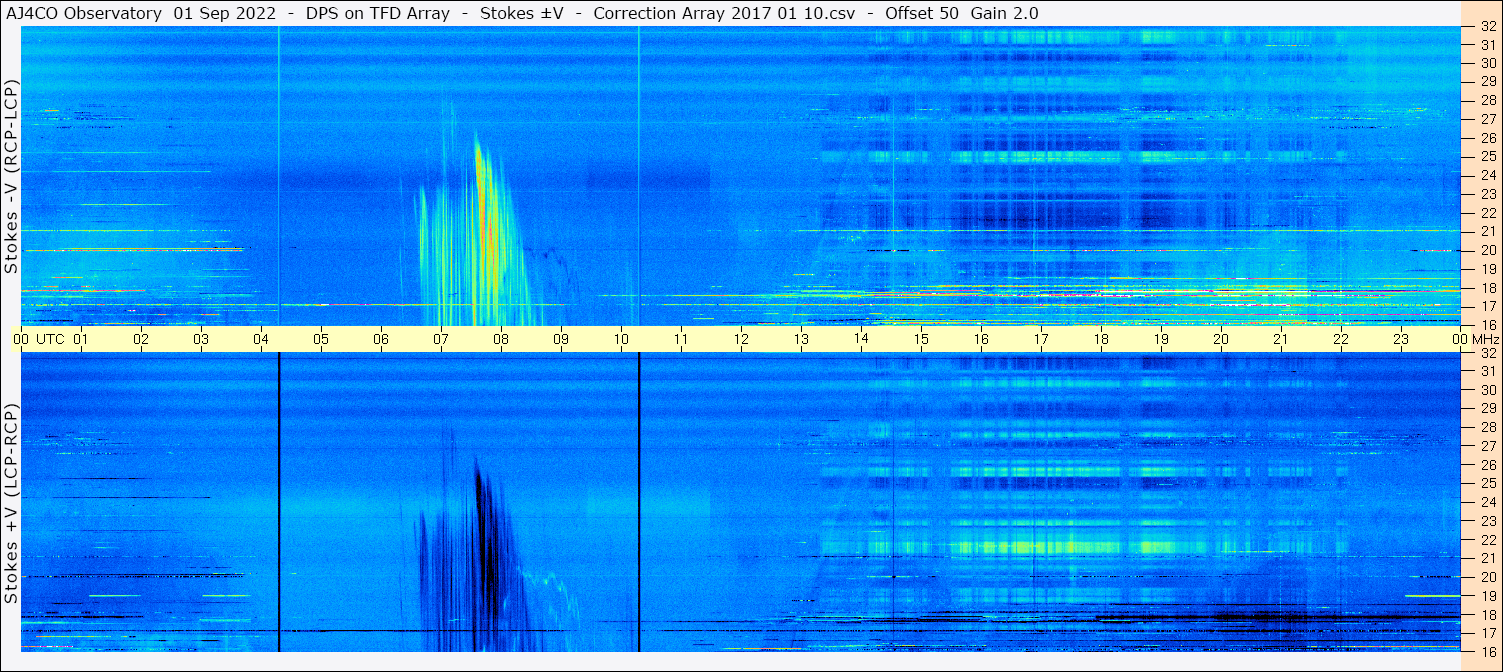Click the 23 MHz tick of Stokes +V plot

pos(1487,521)
